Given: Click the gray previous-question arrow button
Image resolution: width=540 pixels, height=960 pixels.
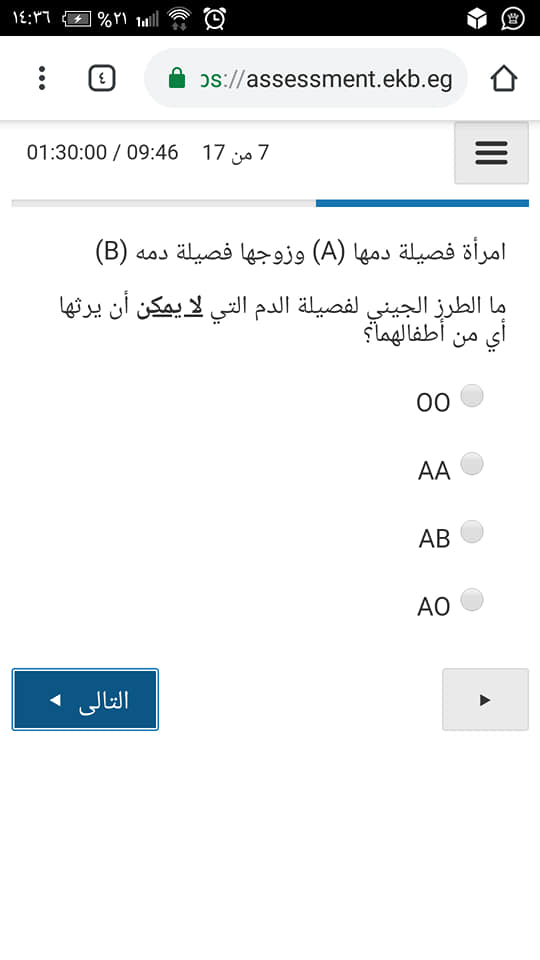Looking at the screenshot, I should click(x=485, y=699).
